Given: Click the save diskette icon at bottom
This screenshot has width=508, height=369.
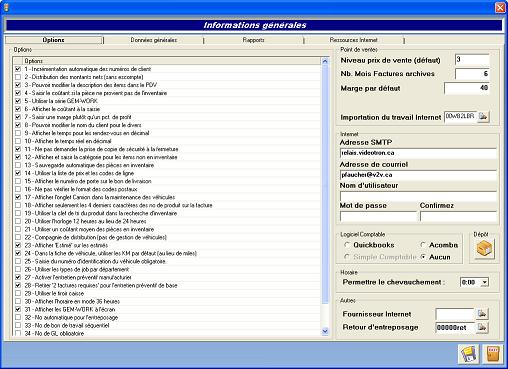Looking at the screenshot, I should (468, 354).
